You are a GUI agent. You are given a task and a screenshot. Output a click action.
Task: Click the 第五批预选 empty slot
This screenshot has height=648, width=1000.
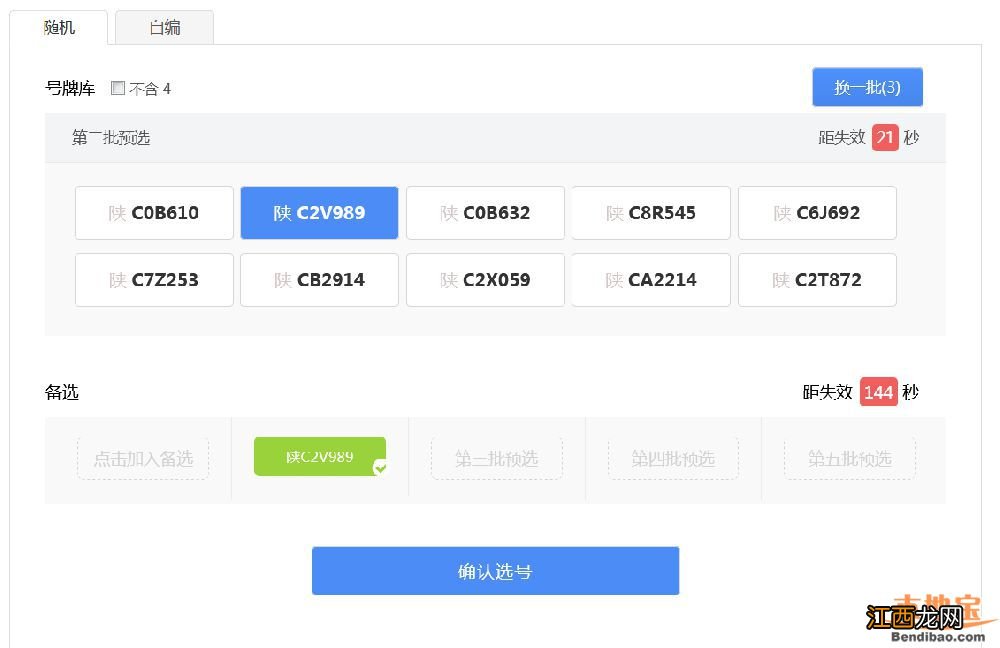(x=849, y=459)
